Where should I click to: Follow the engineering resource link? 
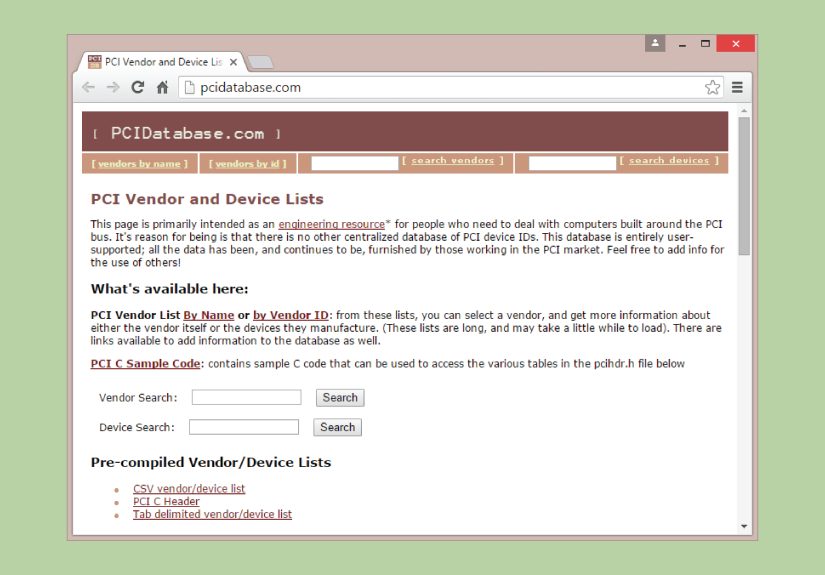(331, 224)
